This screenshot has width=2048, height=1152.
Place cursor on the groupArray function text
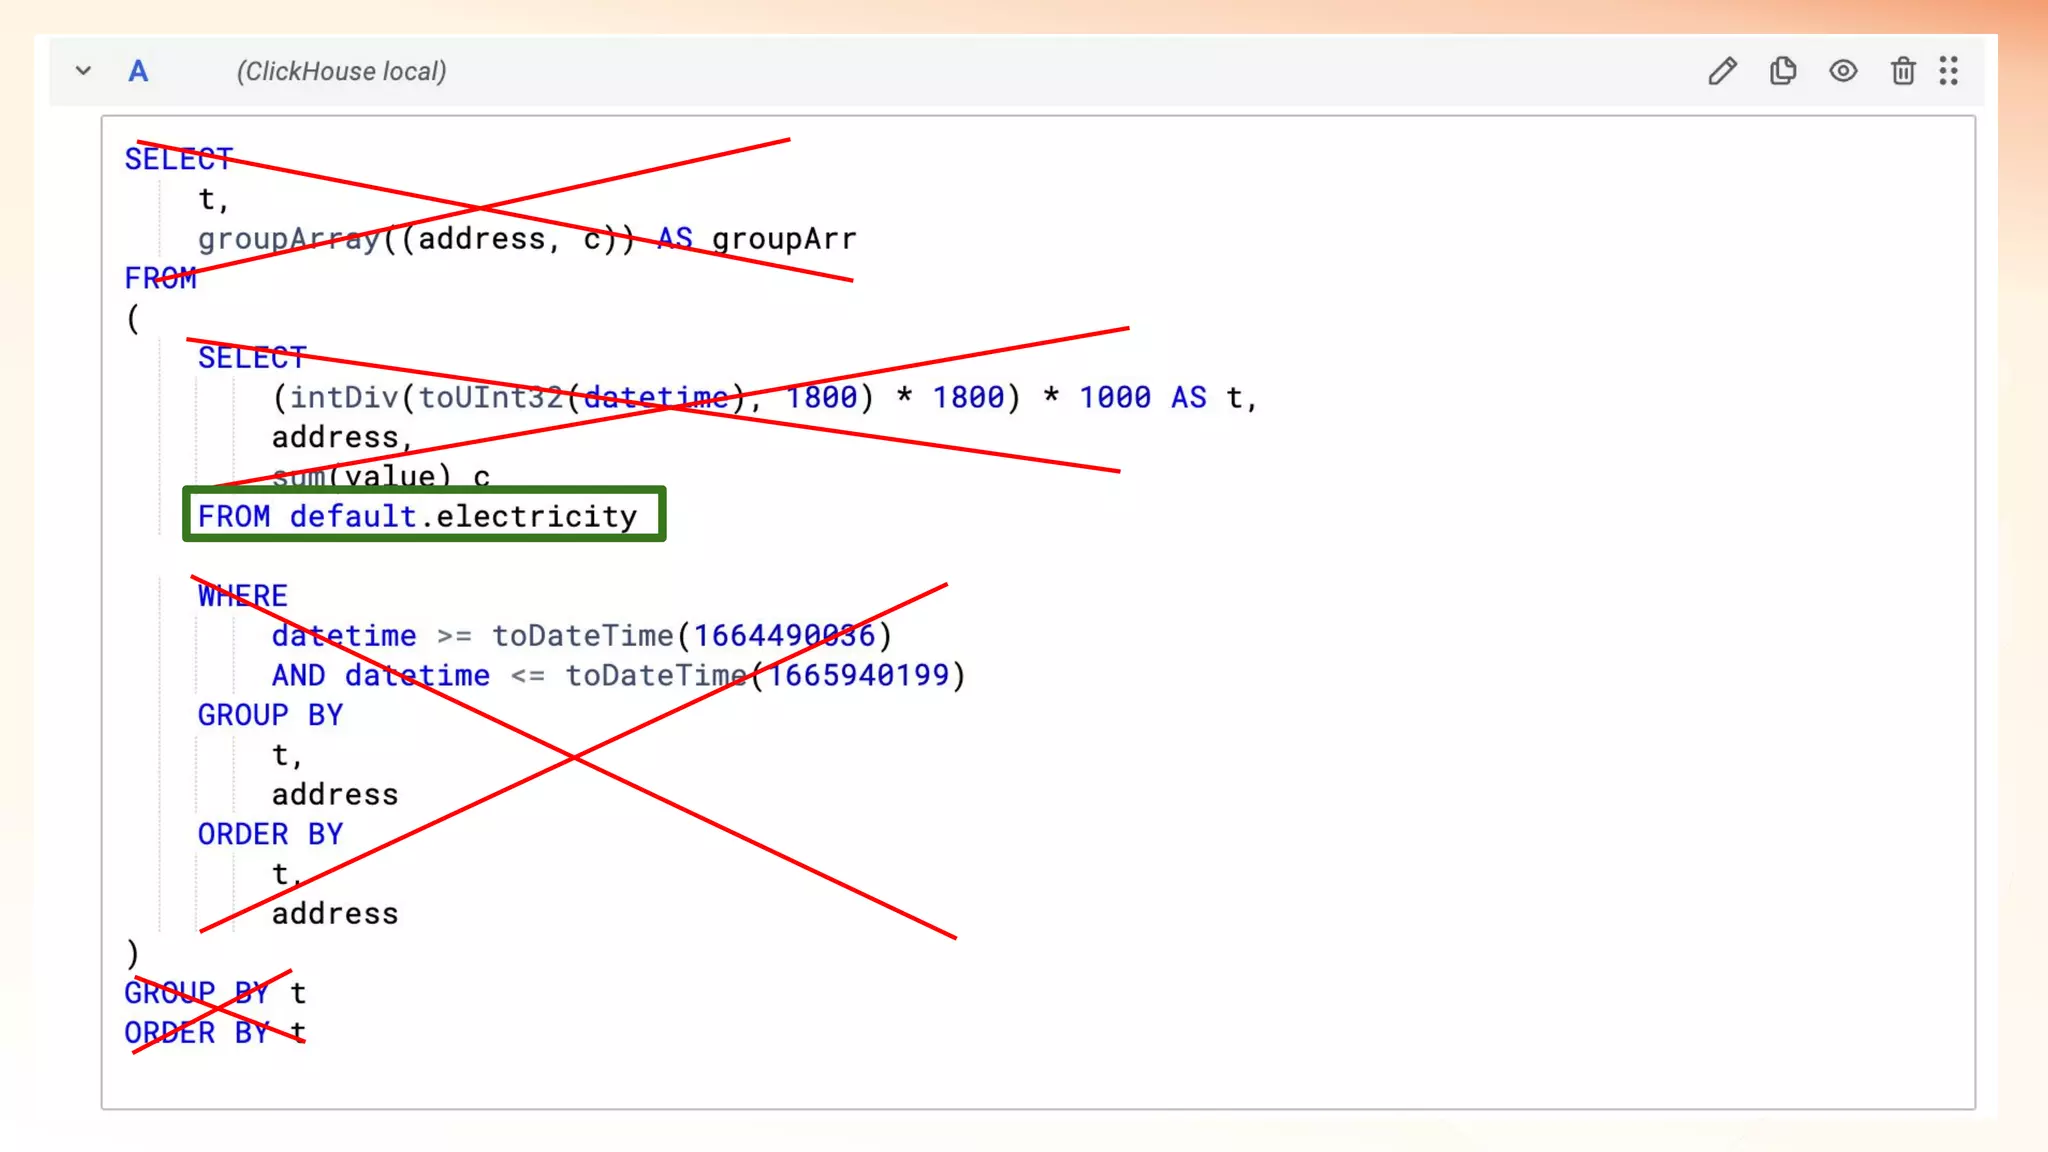pyautogui.click(x=288, y=239)
